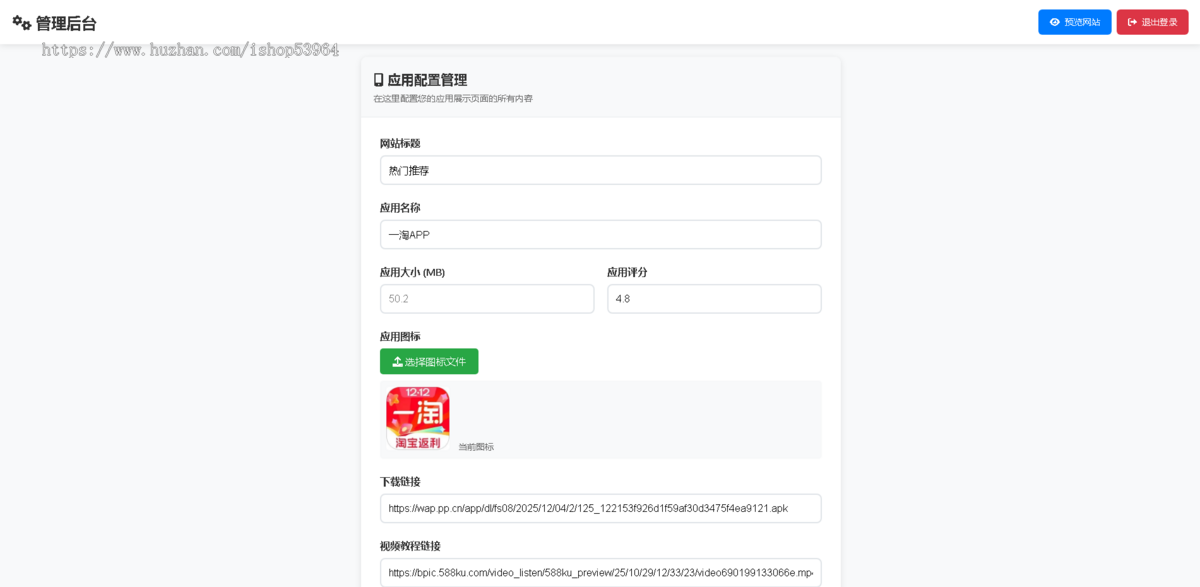Screen dimensions: 1200x587
Task: Click the 视频教程链接 input field
Action: click(600, 570)
